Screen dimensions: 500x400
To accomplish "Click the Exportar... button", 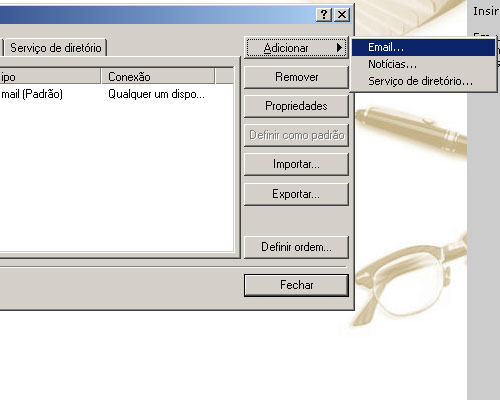I will pos(296,194).
